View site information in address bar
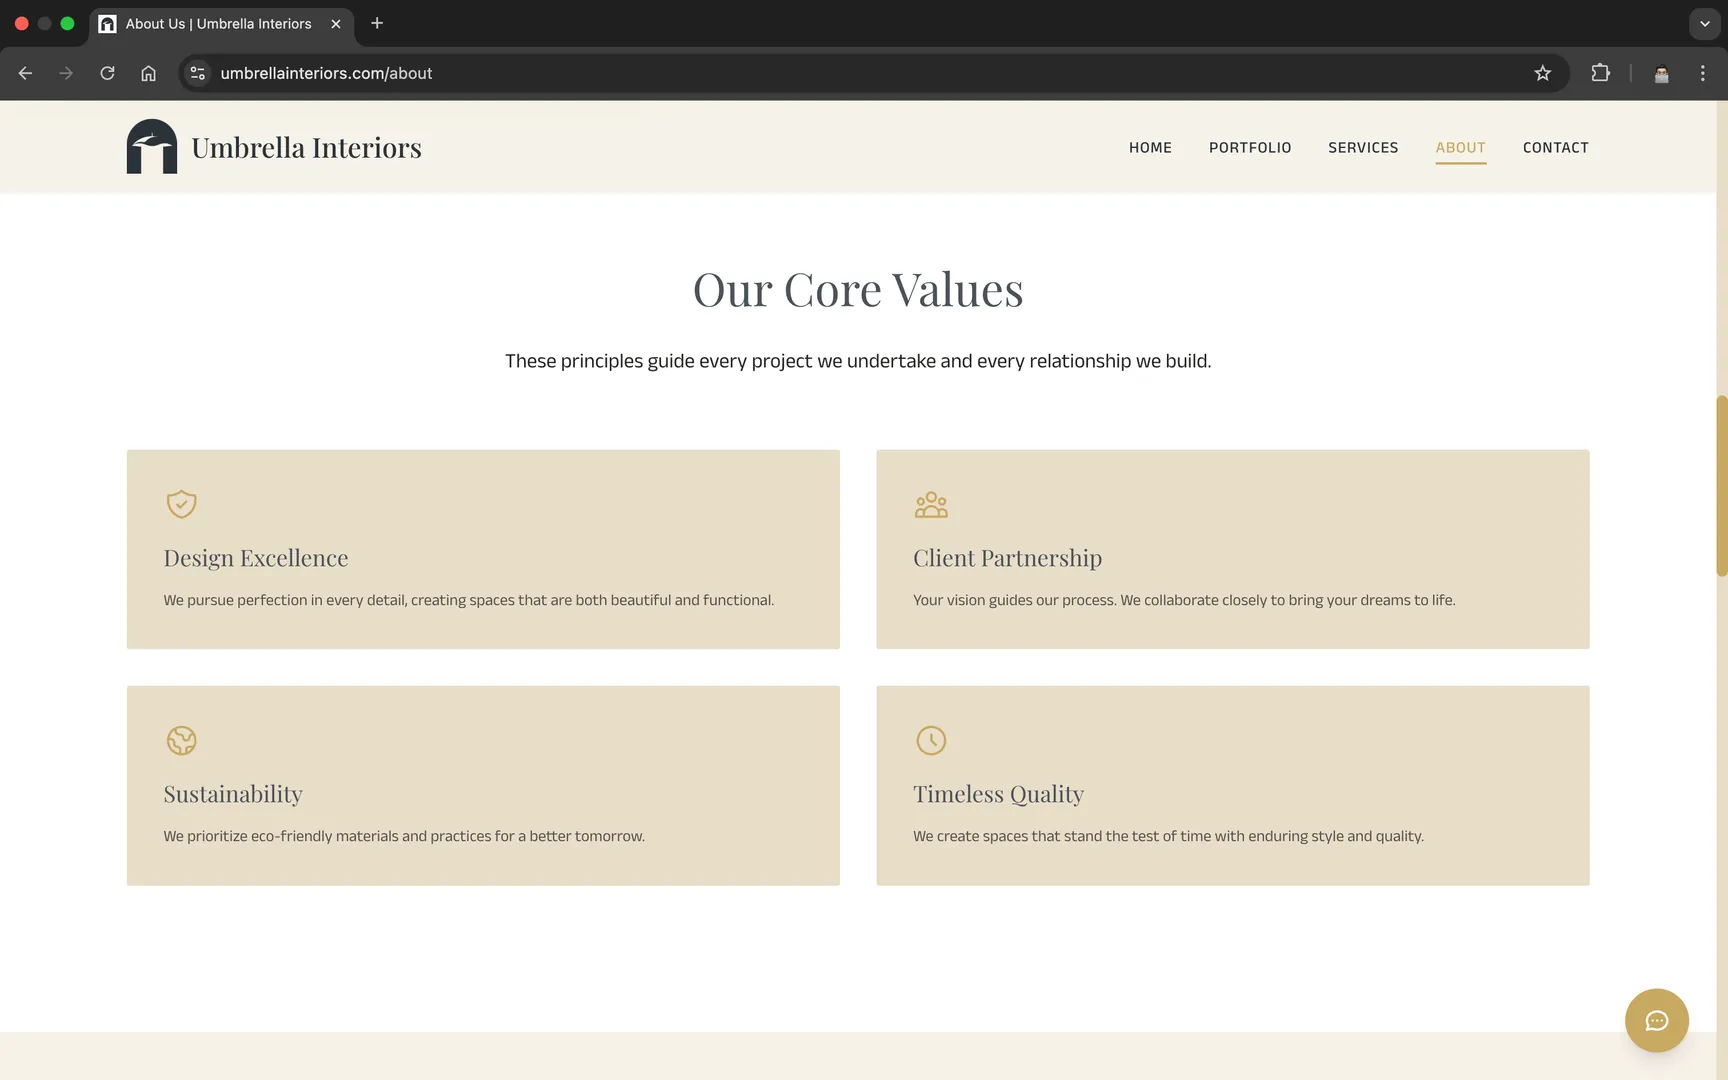Screen dimensions: 1728x1080 click(x=198, y=73)
